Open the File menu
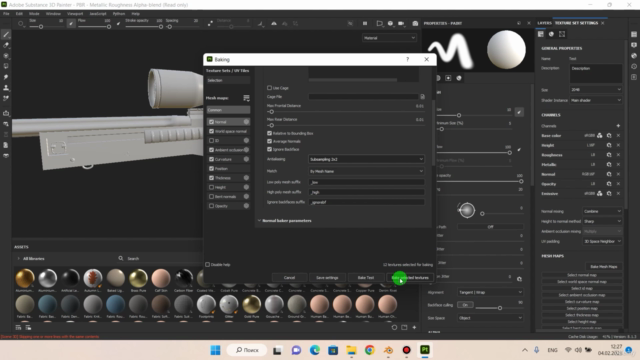Viewport: 640px width, 360px height. (x=6, y=14)
